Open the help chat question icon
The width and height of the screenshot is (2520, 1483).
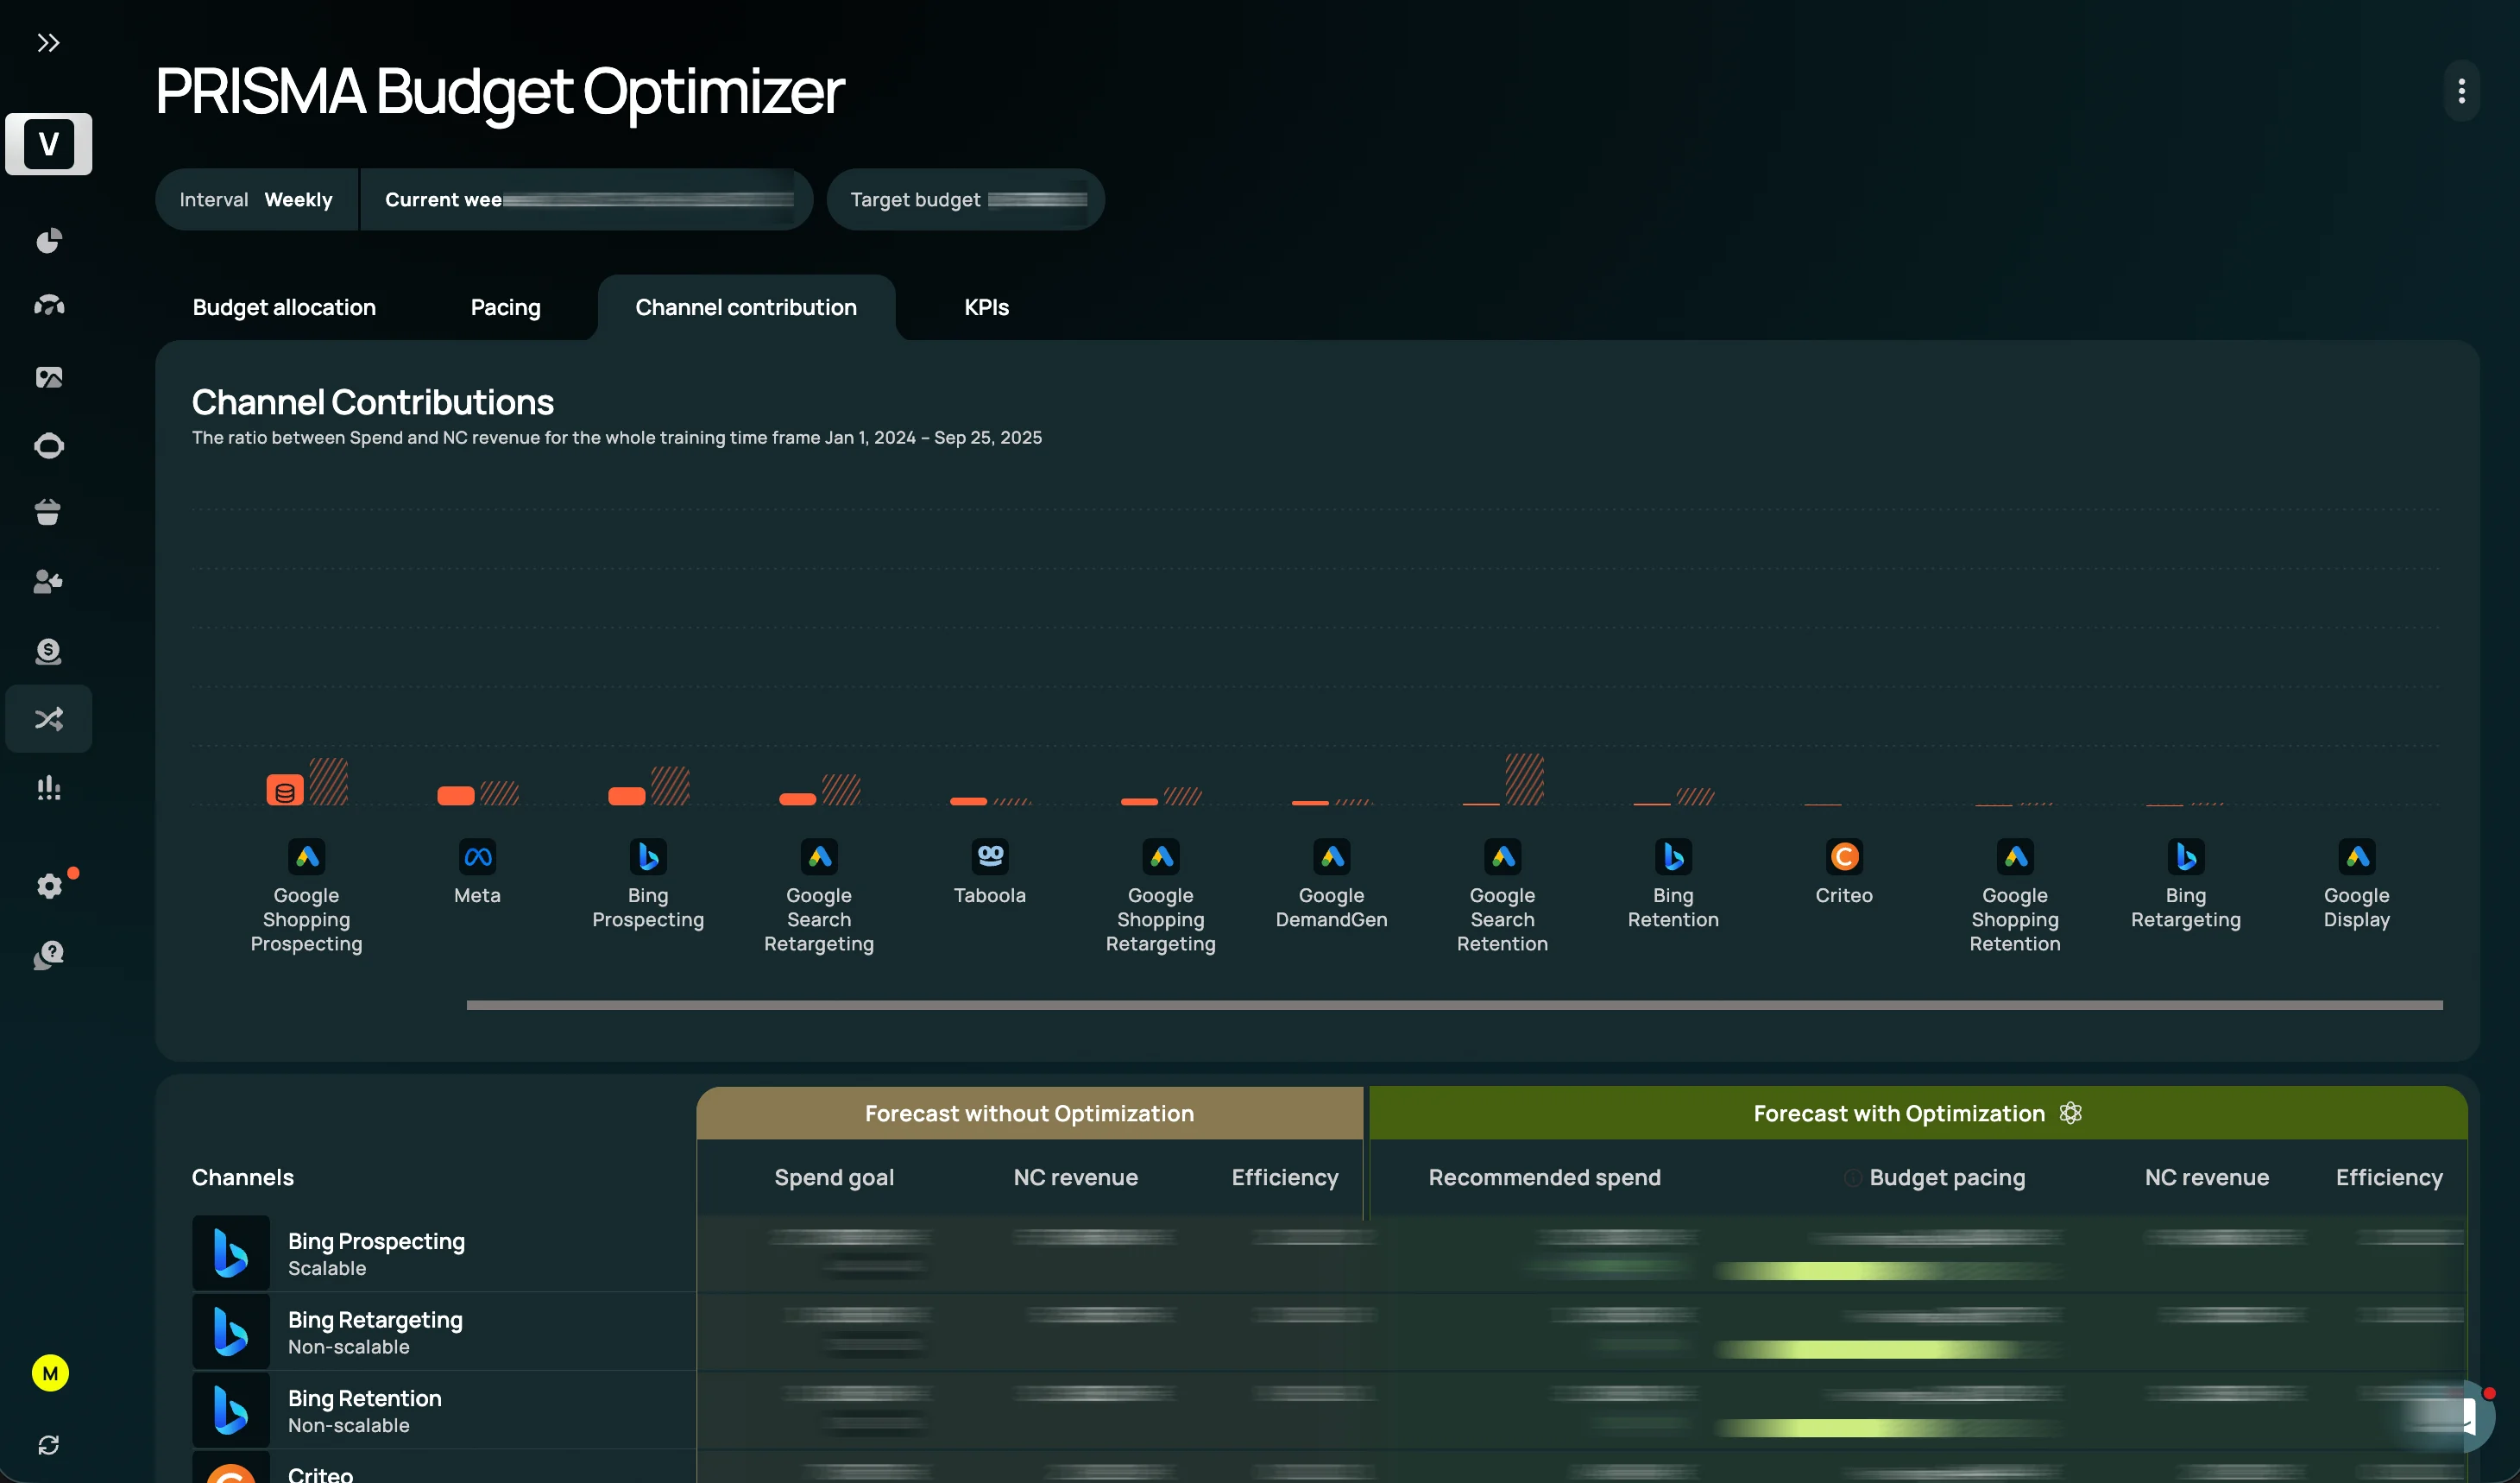[48, 955]
